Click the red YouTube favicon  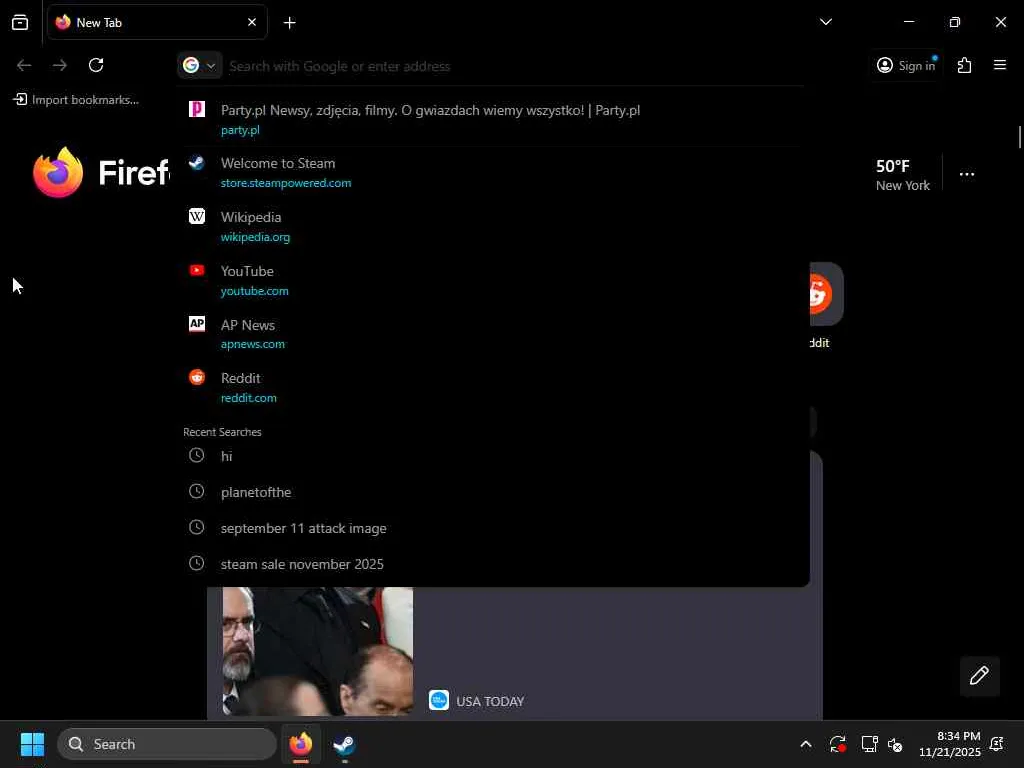click(197, 270)
